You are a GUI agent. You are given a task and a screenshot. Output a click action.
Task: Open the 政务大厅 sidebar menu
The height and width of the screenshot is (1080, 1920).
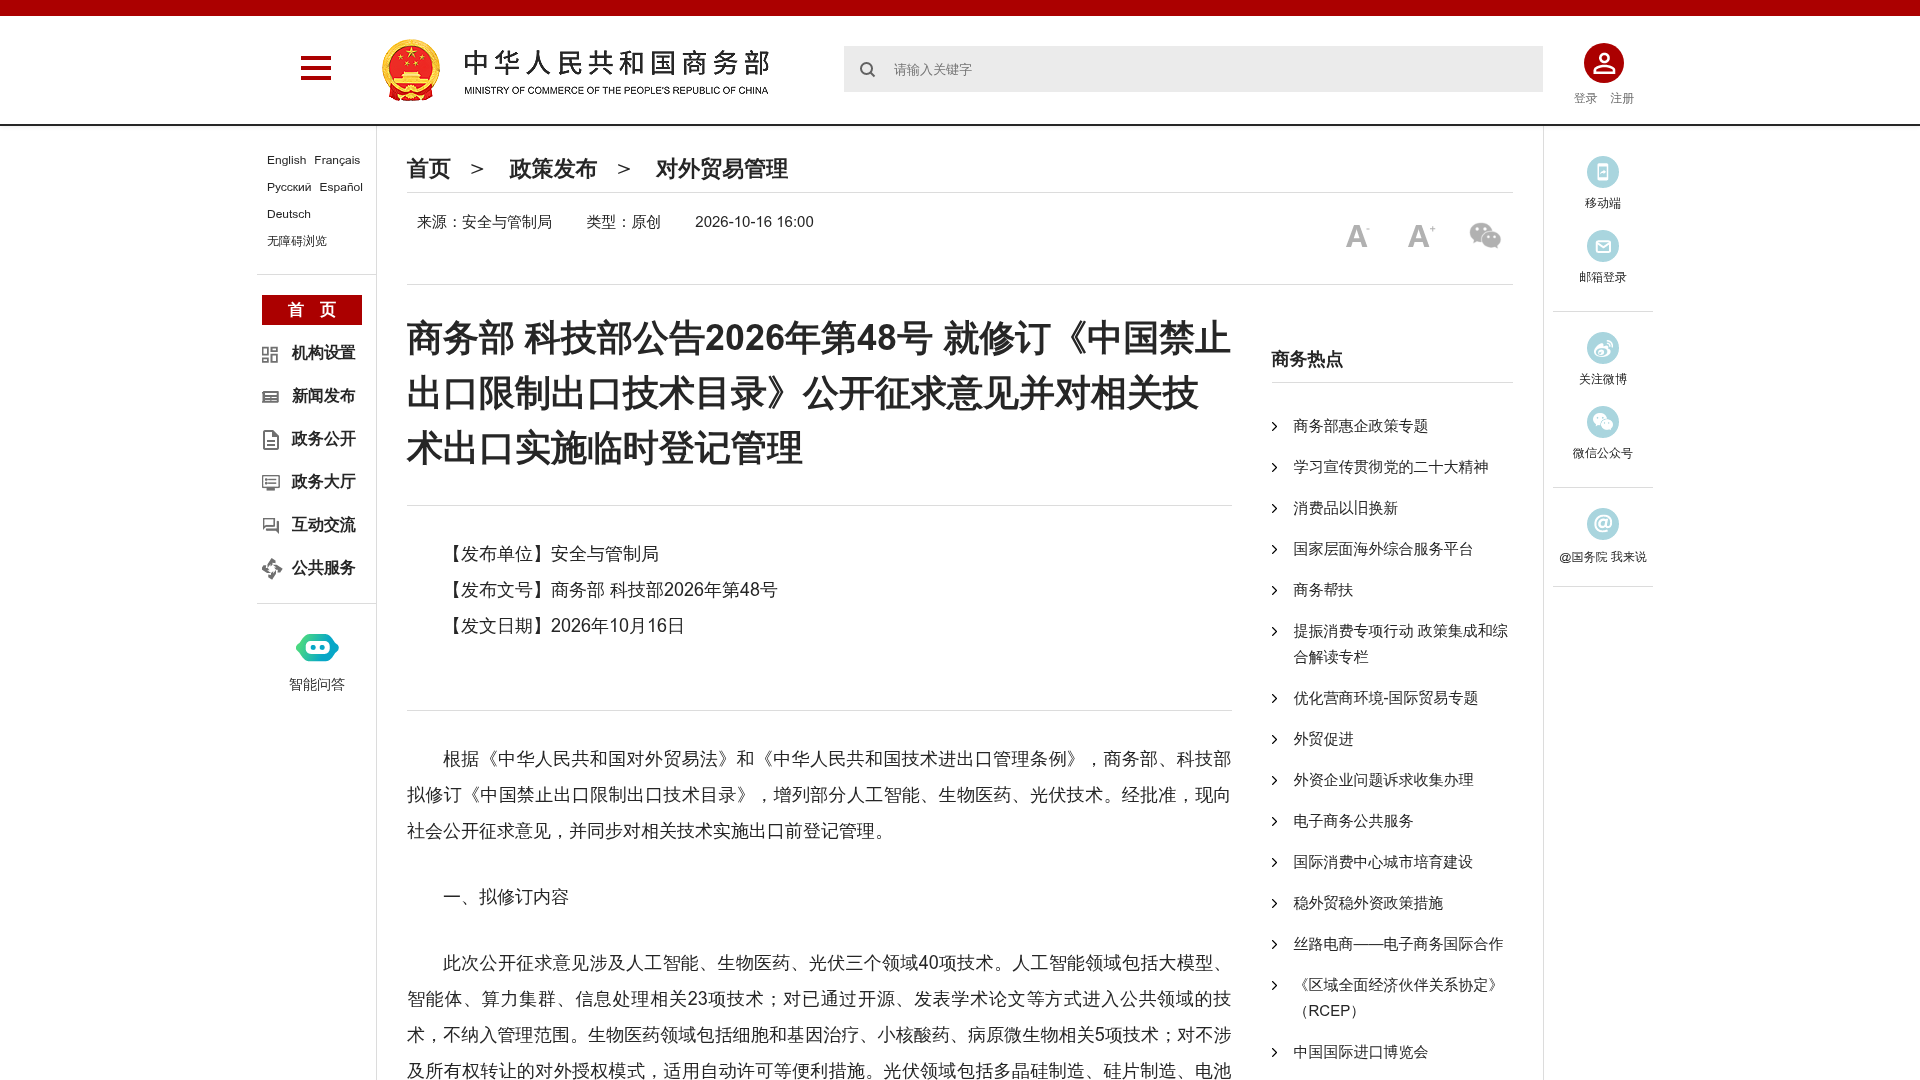point(323,482)
